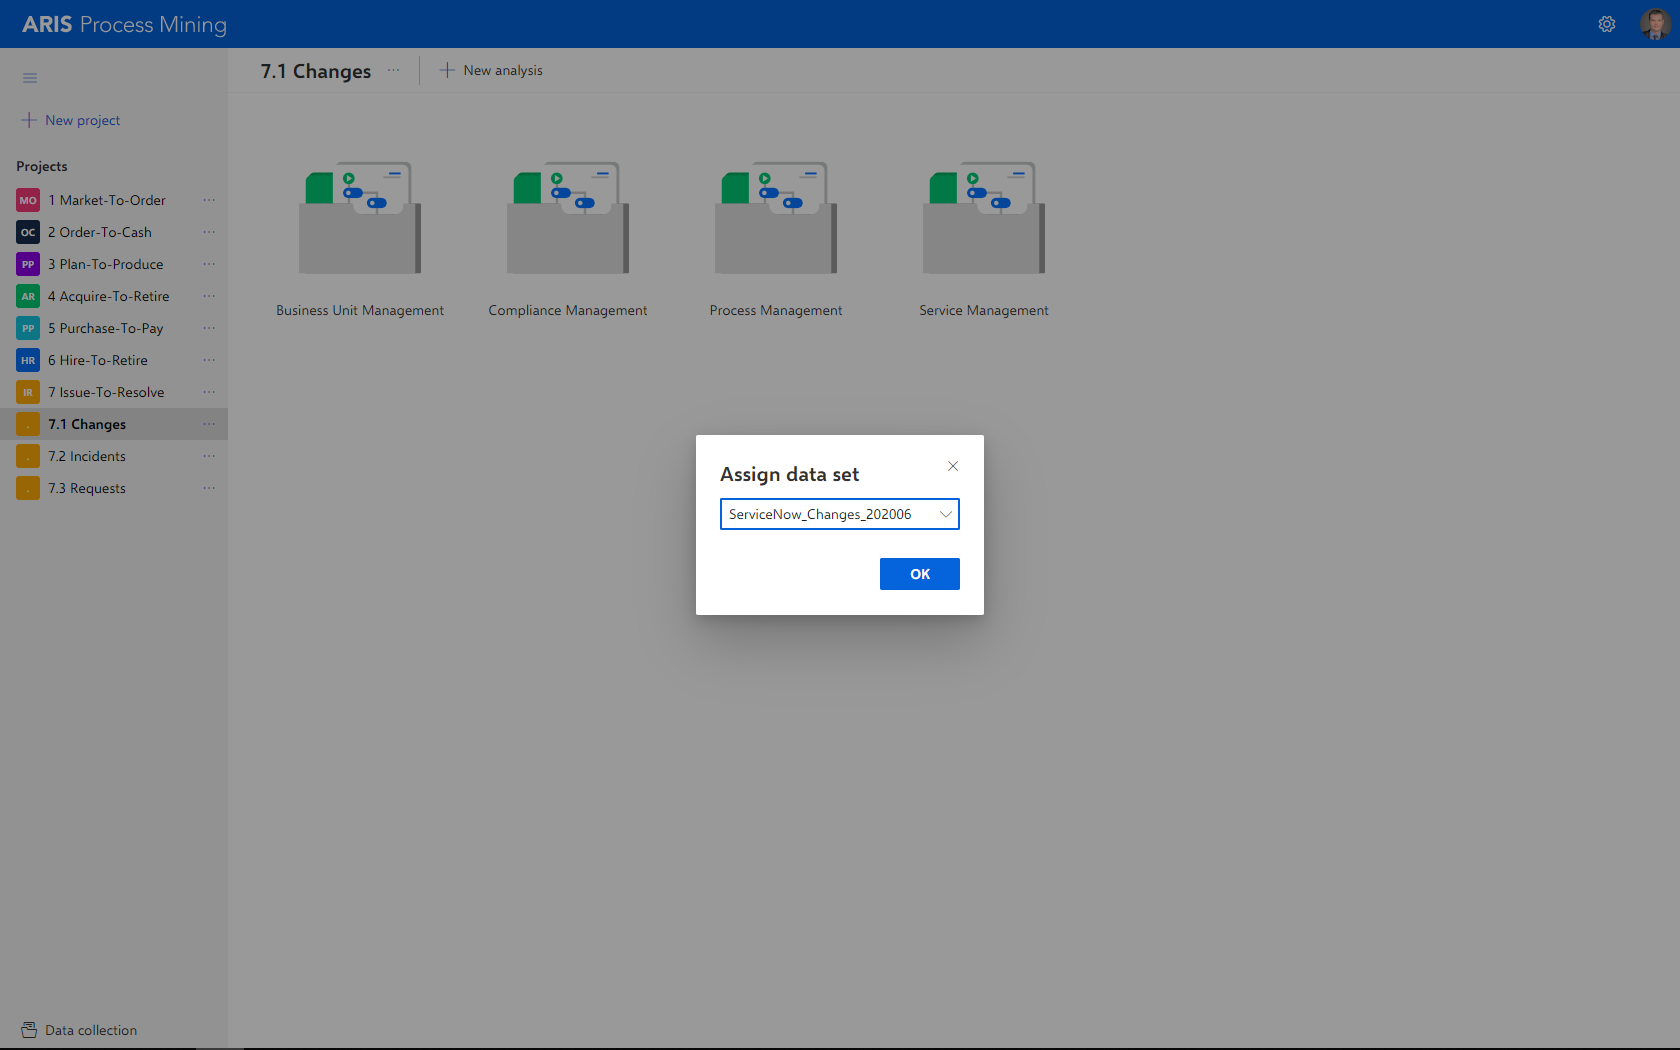Viewport: 1680px width, 1050px height.
Task: Open more options for 4 Acquire-To-Retire
Action: [x=209, y=296]
